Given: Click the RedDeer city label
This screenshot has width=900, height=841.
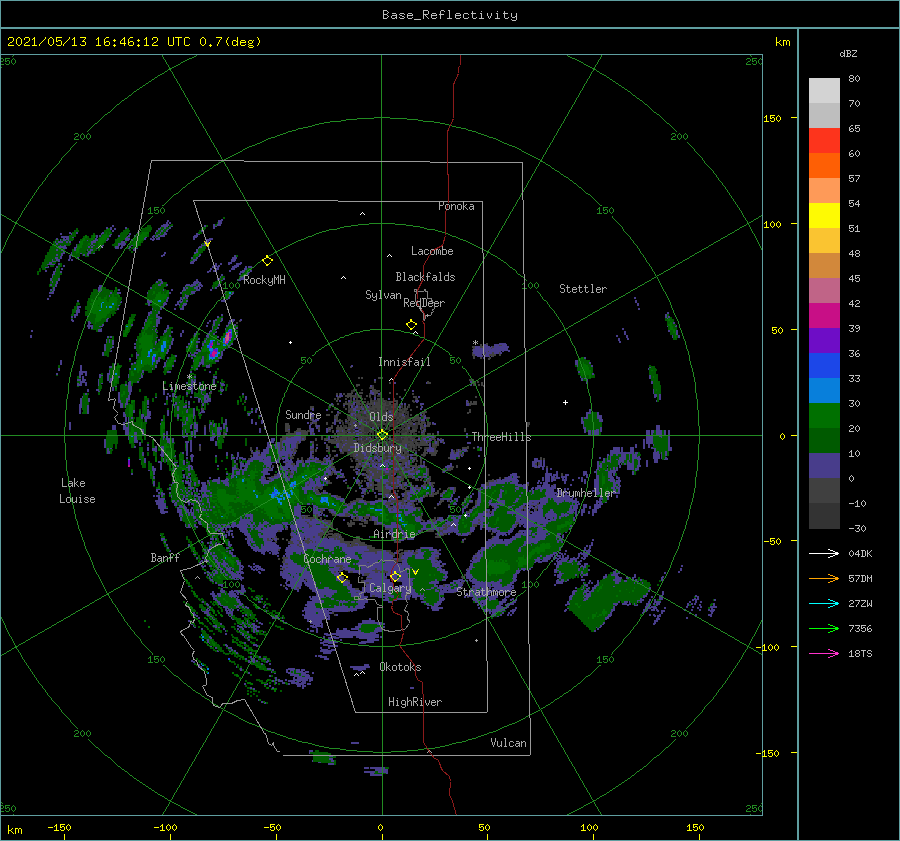Looking at the screenshot, I should pos(424,303).
